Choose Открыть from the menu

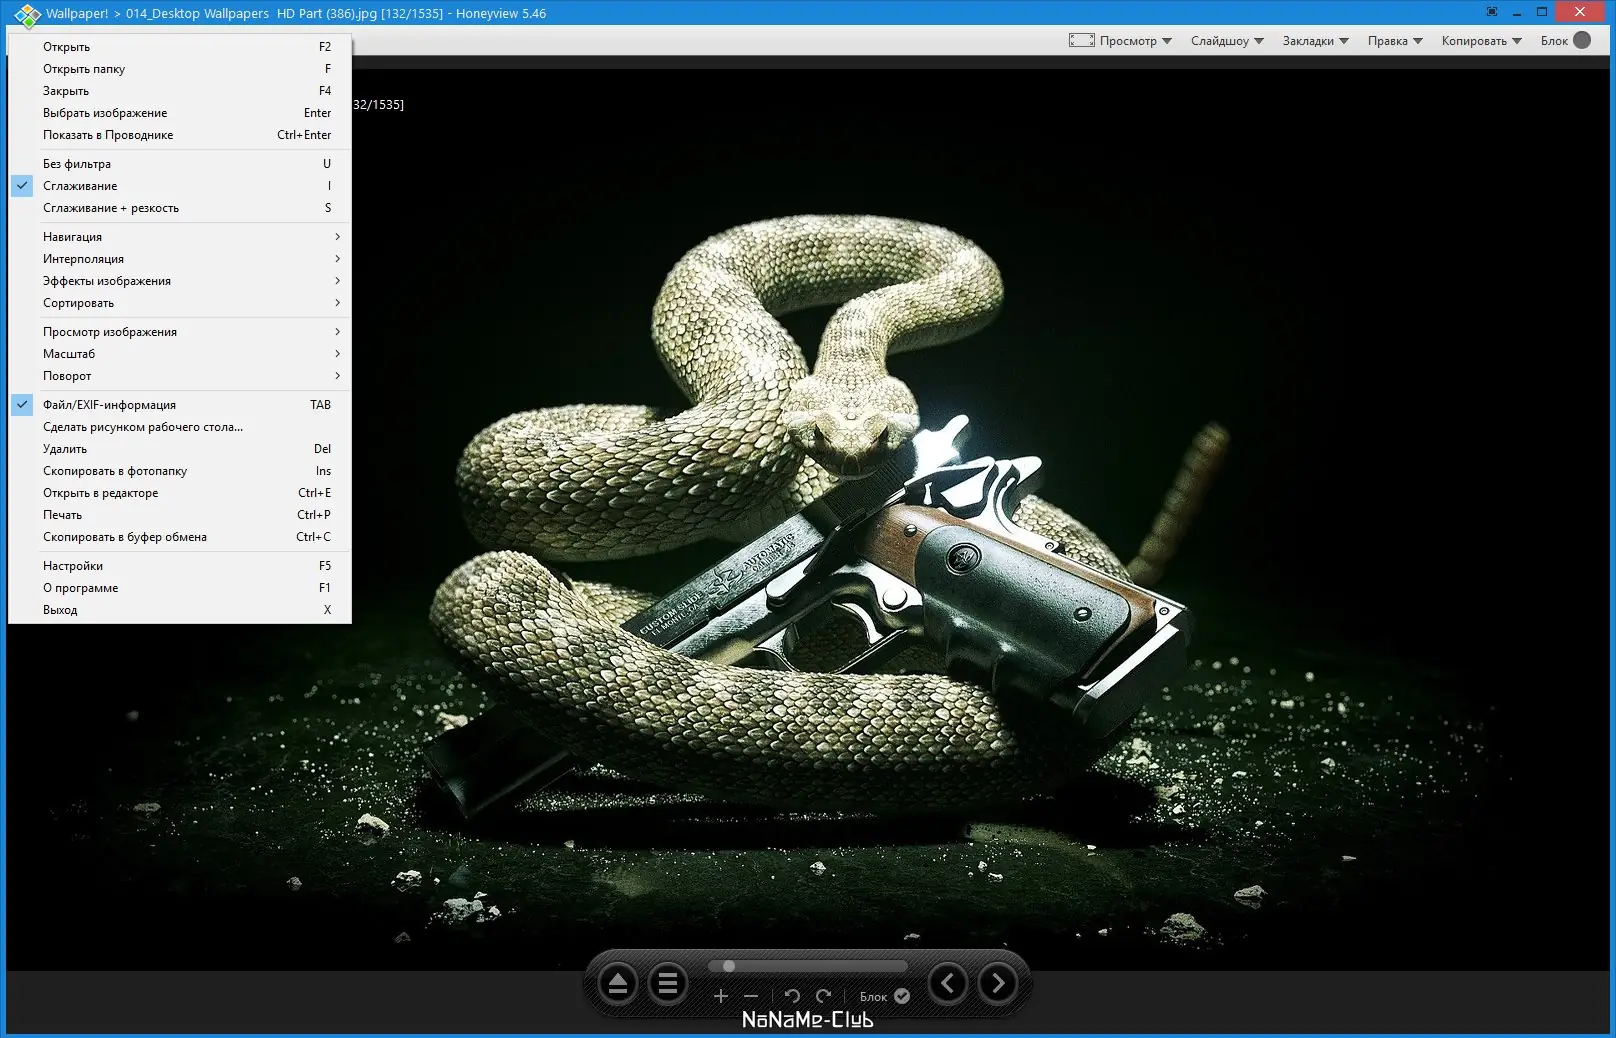pos(180,47)
